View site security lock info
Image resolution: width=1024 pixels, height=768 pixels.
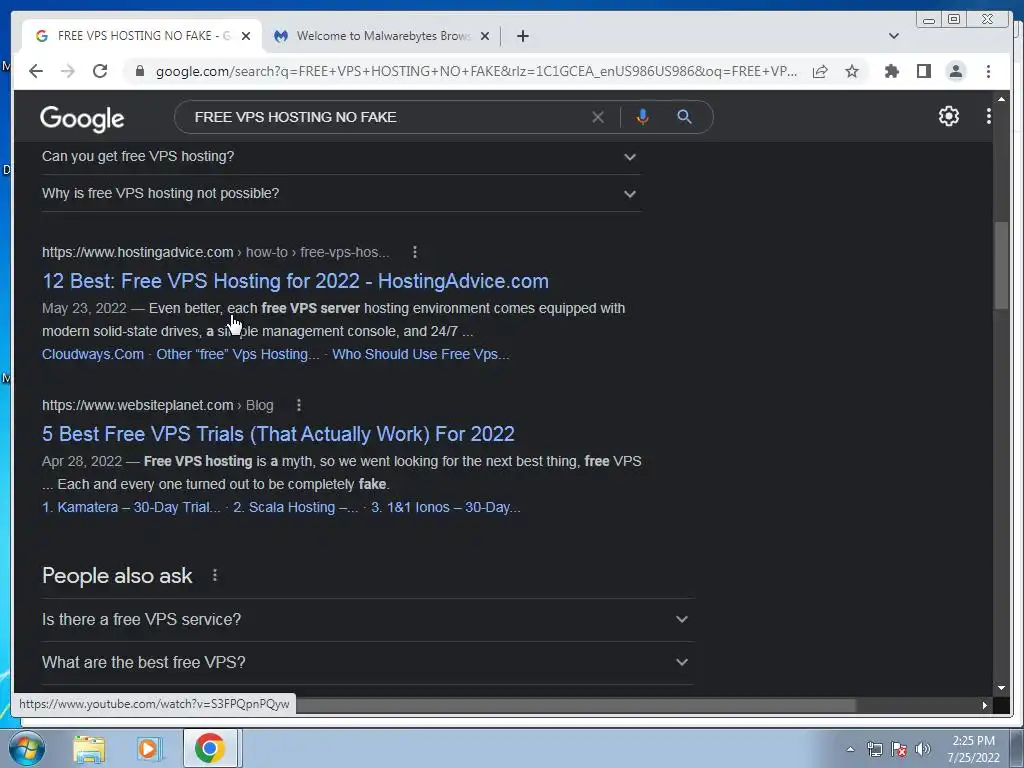pos(139,71)
